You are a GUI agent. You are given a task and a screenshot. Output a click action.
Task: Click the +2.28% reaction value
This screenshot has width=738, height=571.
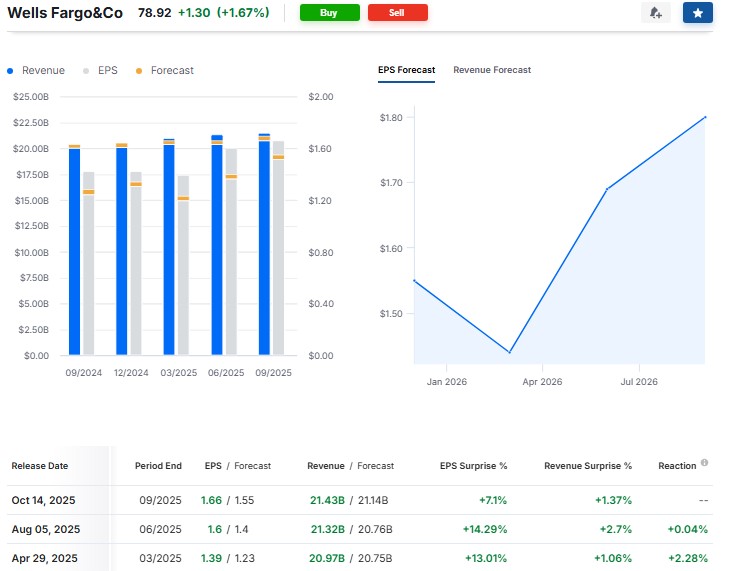coord(688,558)
